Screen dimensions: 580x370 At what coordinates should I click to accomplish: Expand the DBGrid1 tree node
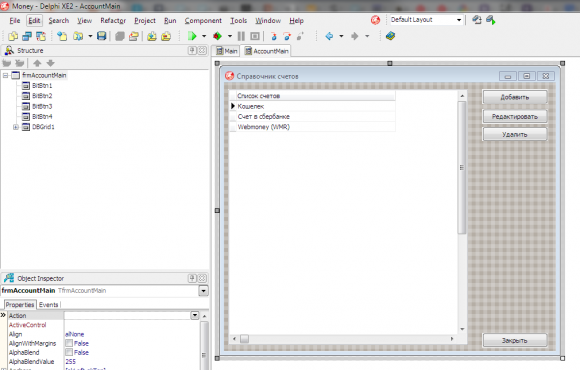(x=16, y=127)
